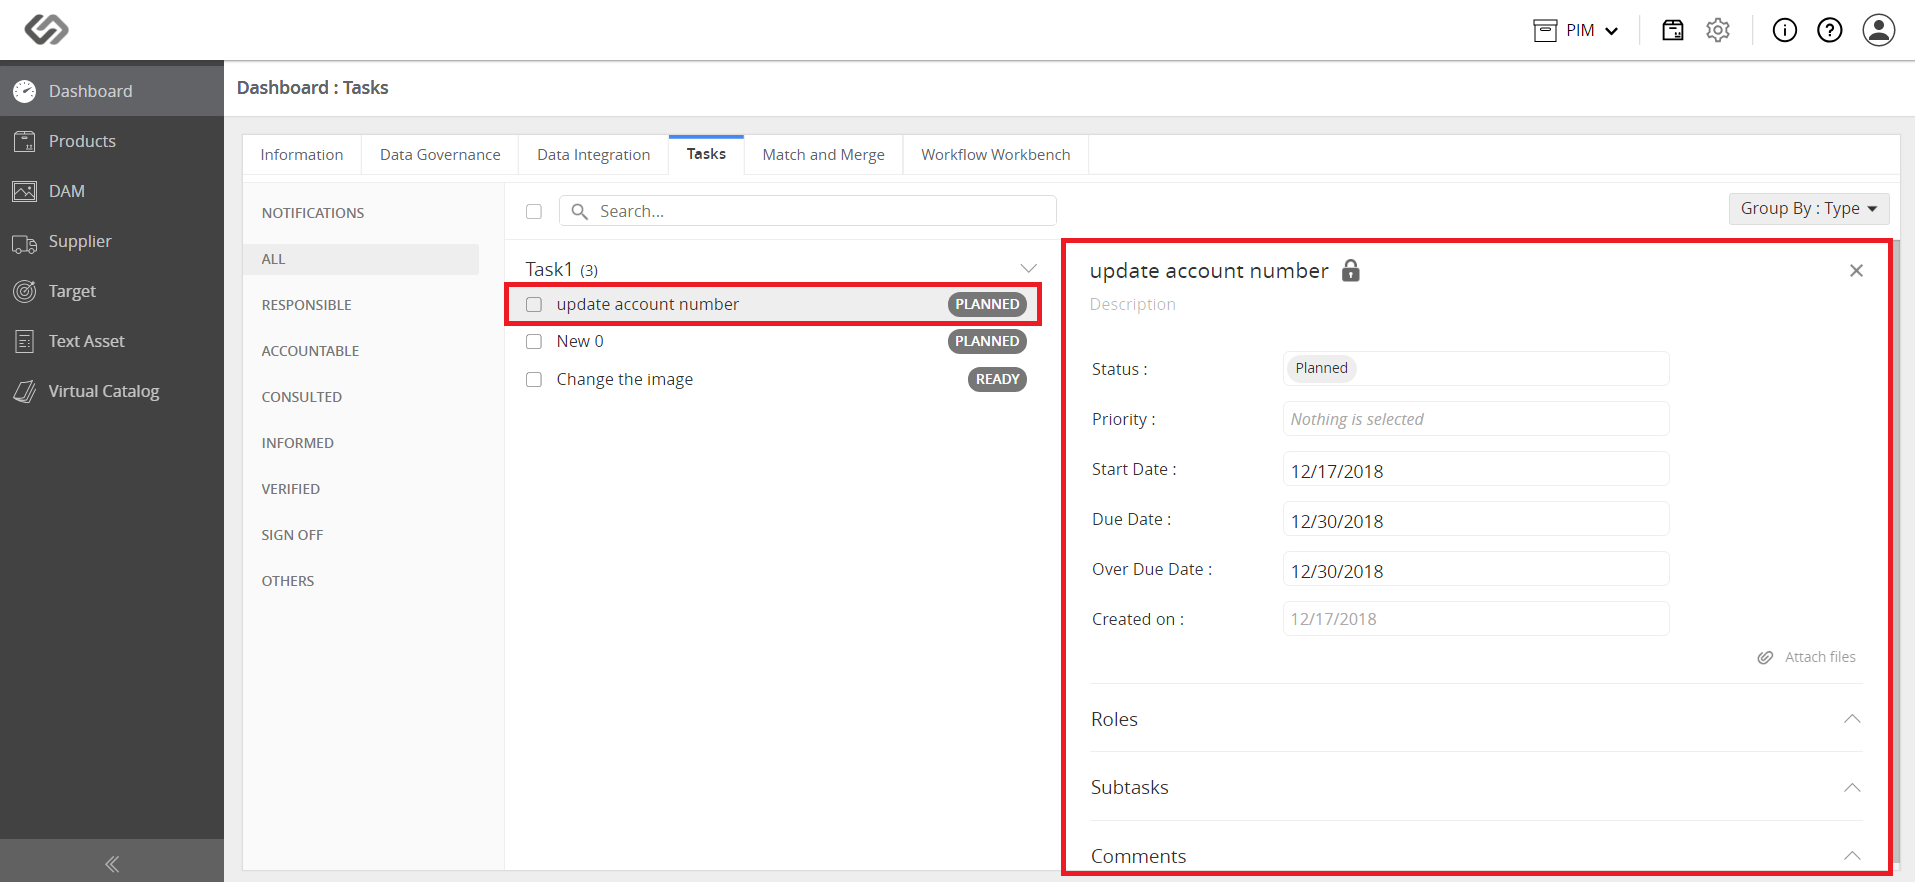Screen dimensions: 1915x882
Task: Check the 'Change the image' task checkbox
Action: tap(534, 379)
